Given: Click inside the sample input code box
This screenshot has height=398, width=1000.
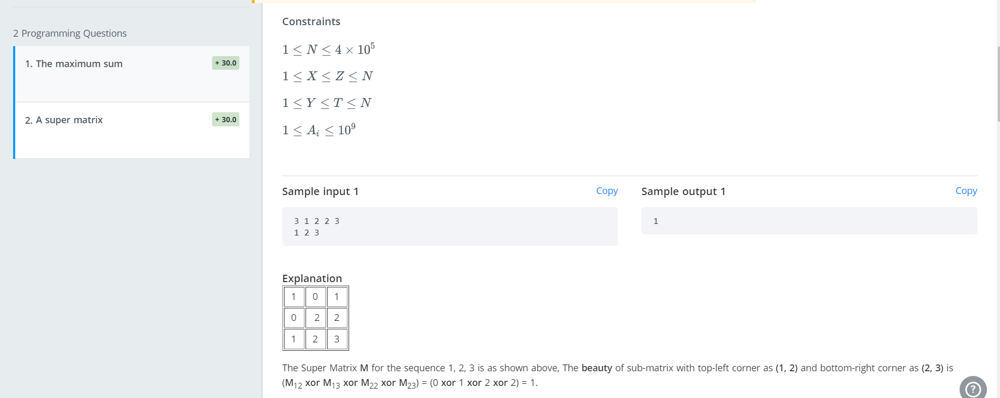Looking at the screenshot, I should 450,226.
